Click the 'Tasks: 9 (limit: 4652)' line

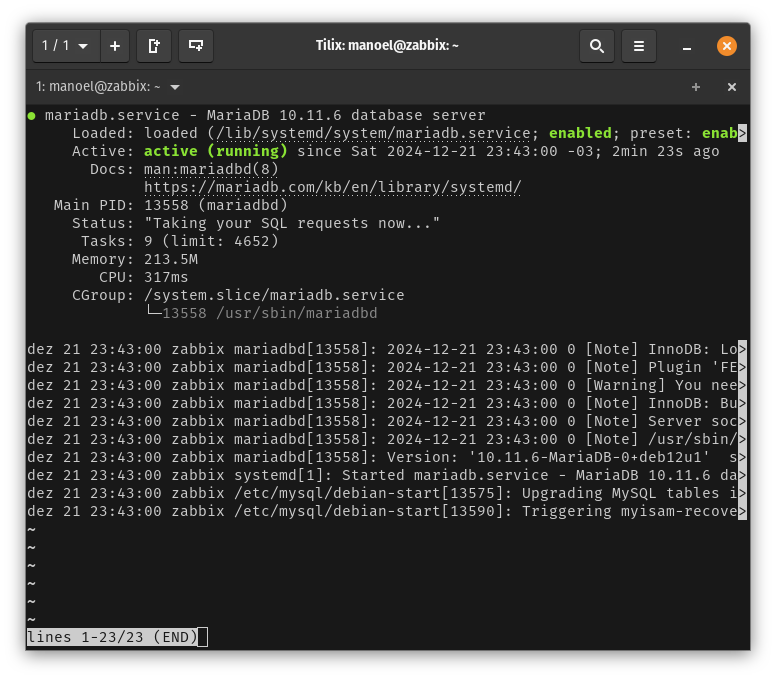tap(180, 241)
